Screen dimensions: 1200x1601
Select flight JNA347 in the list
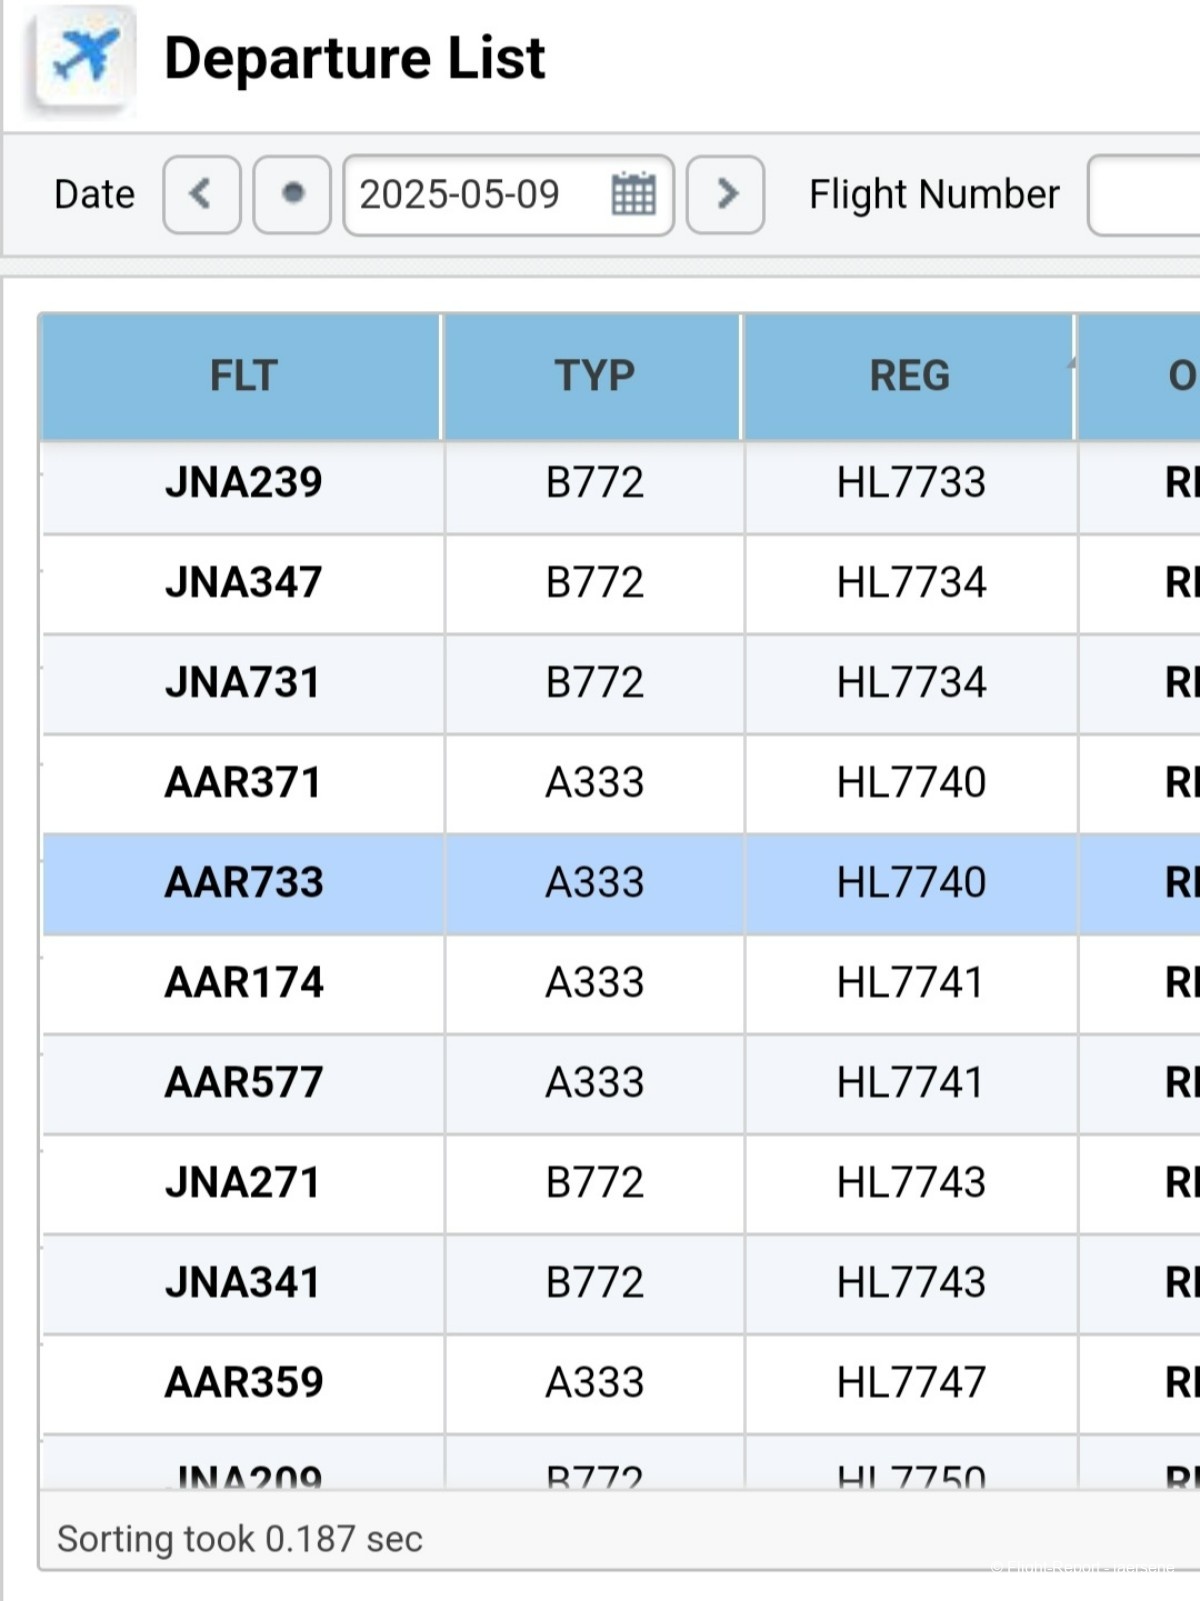click(x=243, y=583)
